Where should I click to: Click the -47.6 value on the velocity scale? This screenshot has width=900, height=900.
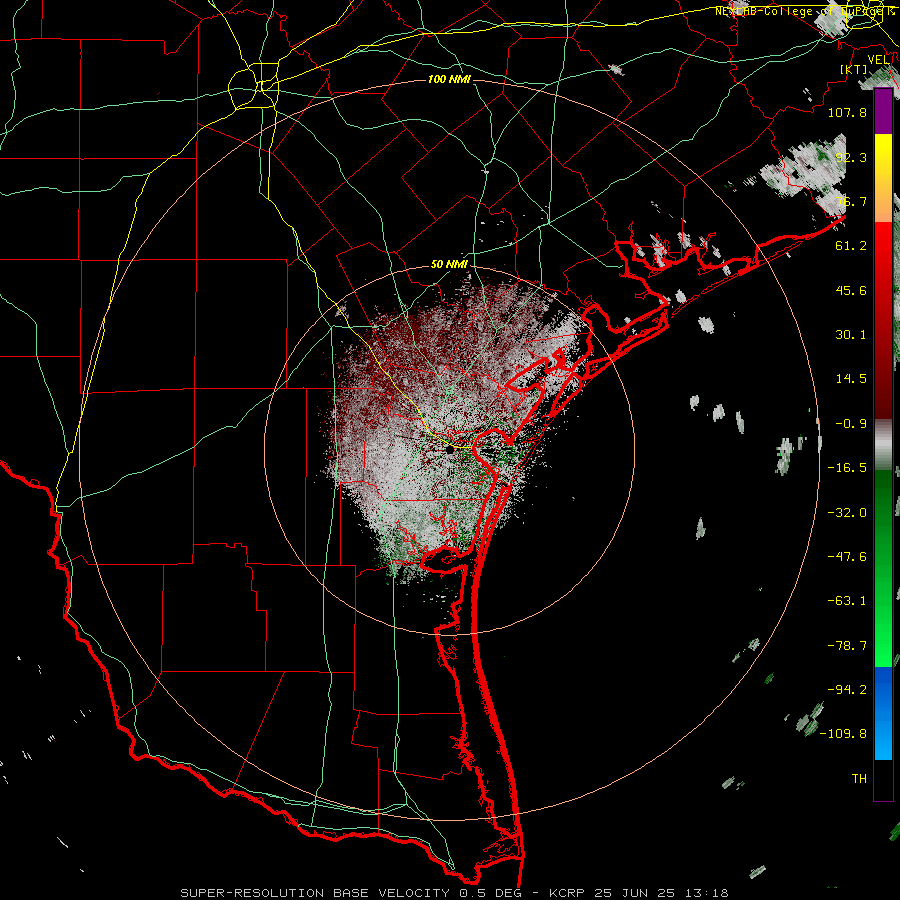pyautogui.click(x=847, y=557)
